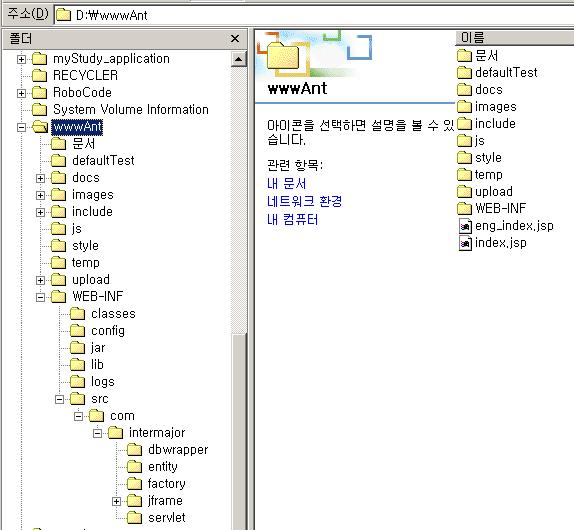Click the docs tree label

coord(86,178)
